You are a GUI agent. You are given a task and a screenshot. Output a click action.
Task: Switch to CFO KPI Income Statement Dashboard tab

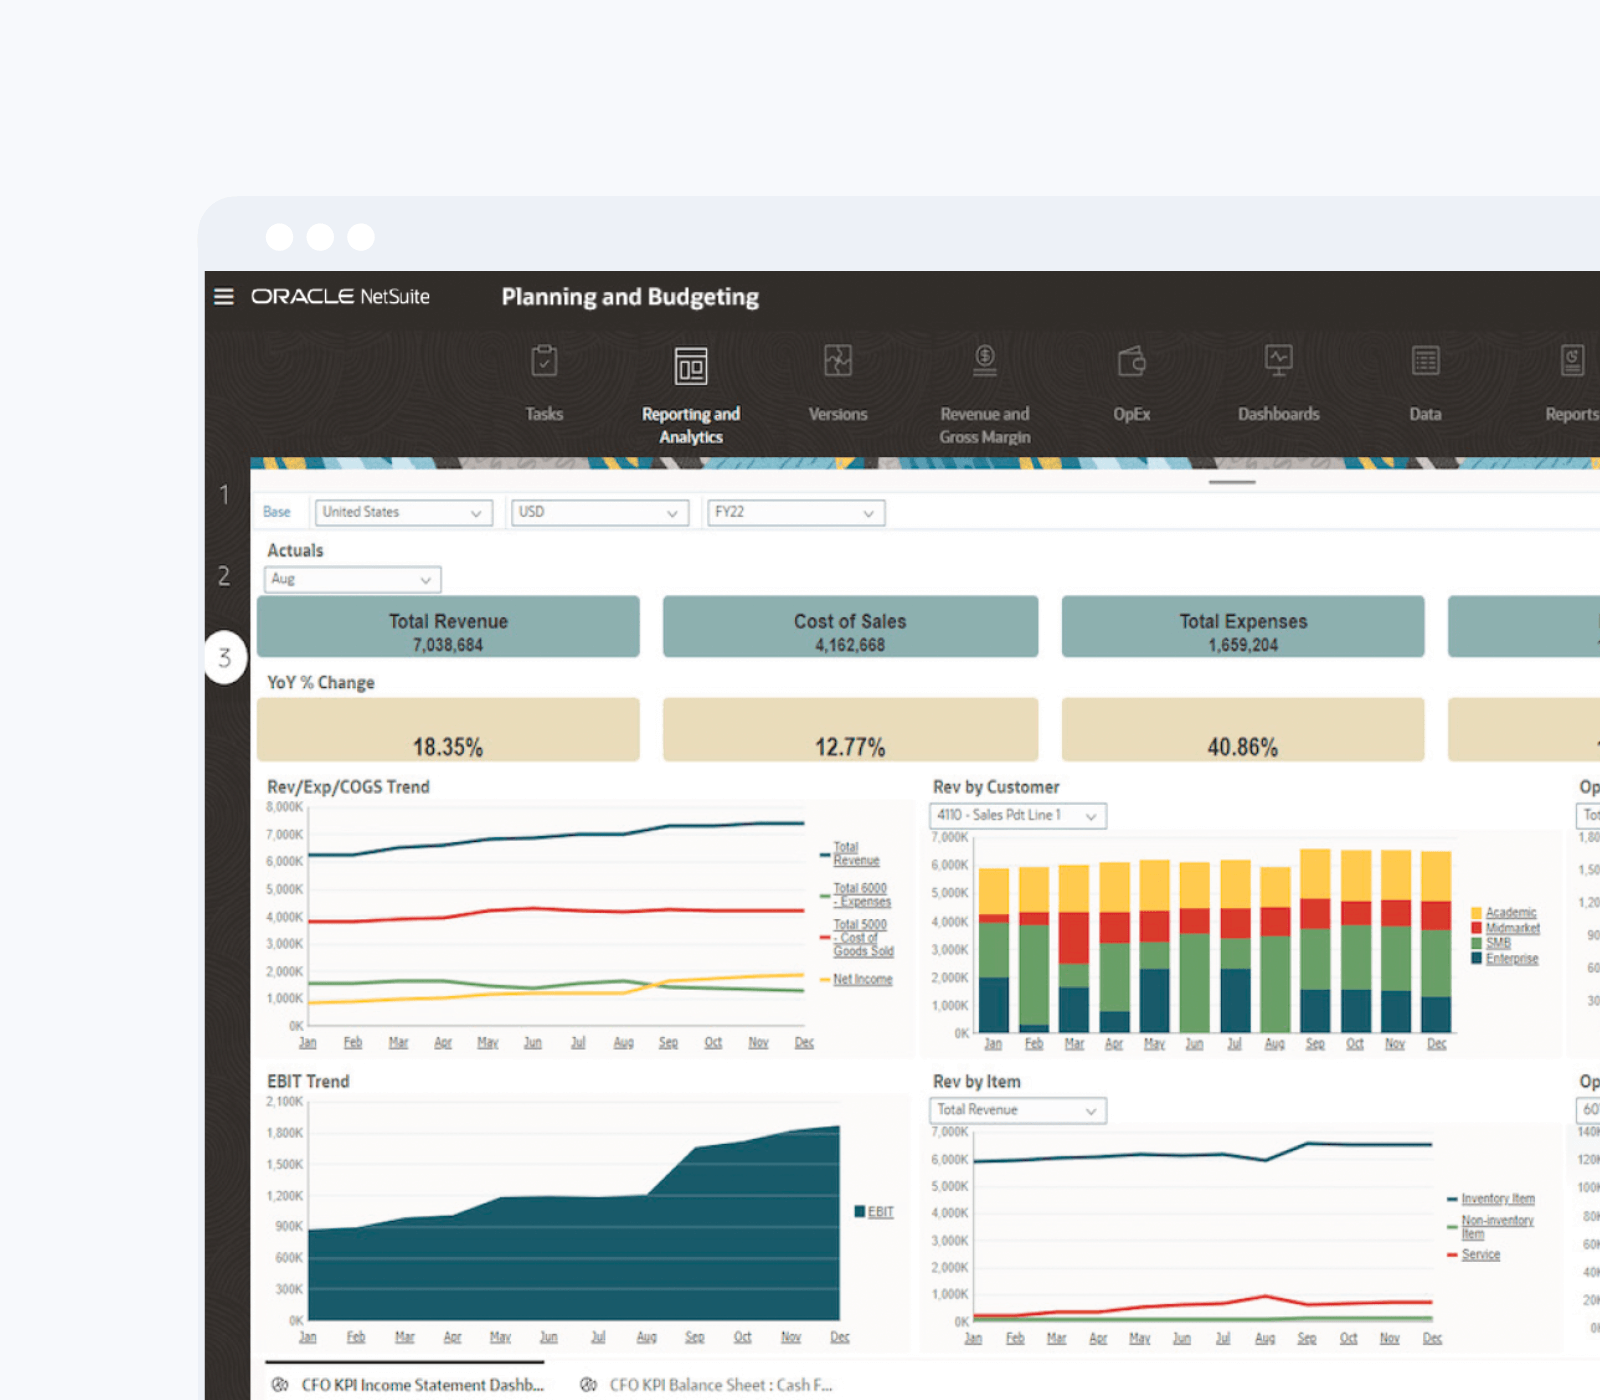coord(423,1385)
